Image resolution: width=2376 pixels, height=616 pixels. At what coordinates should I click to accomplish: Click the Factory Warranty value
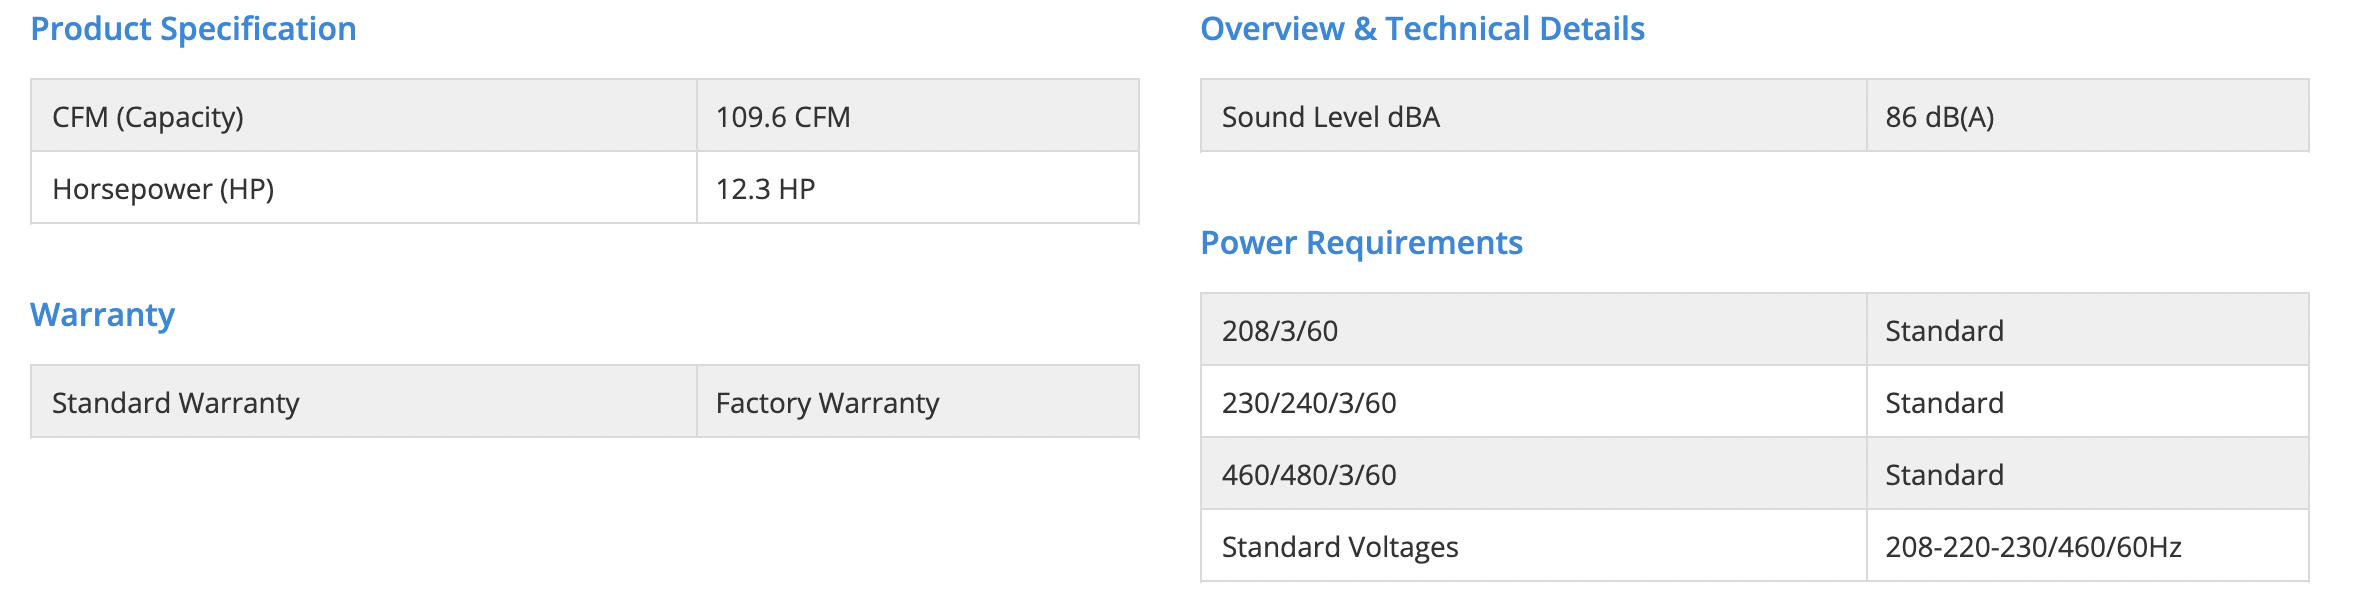(x=827, y=403)
